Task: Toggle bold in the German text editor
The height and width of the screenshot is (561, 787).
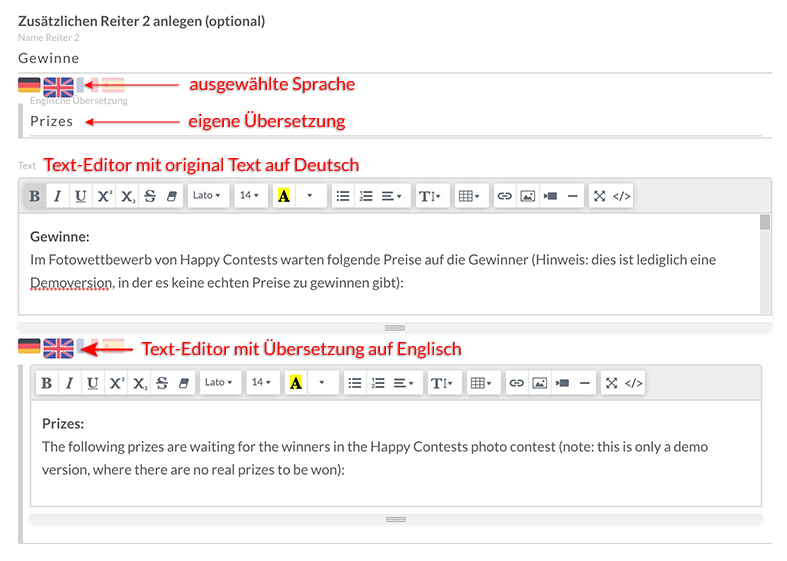Action: click(35, 196)
